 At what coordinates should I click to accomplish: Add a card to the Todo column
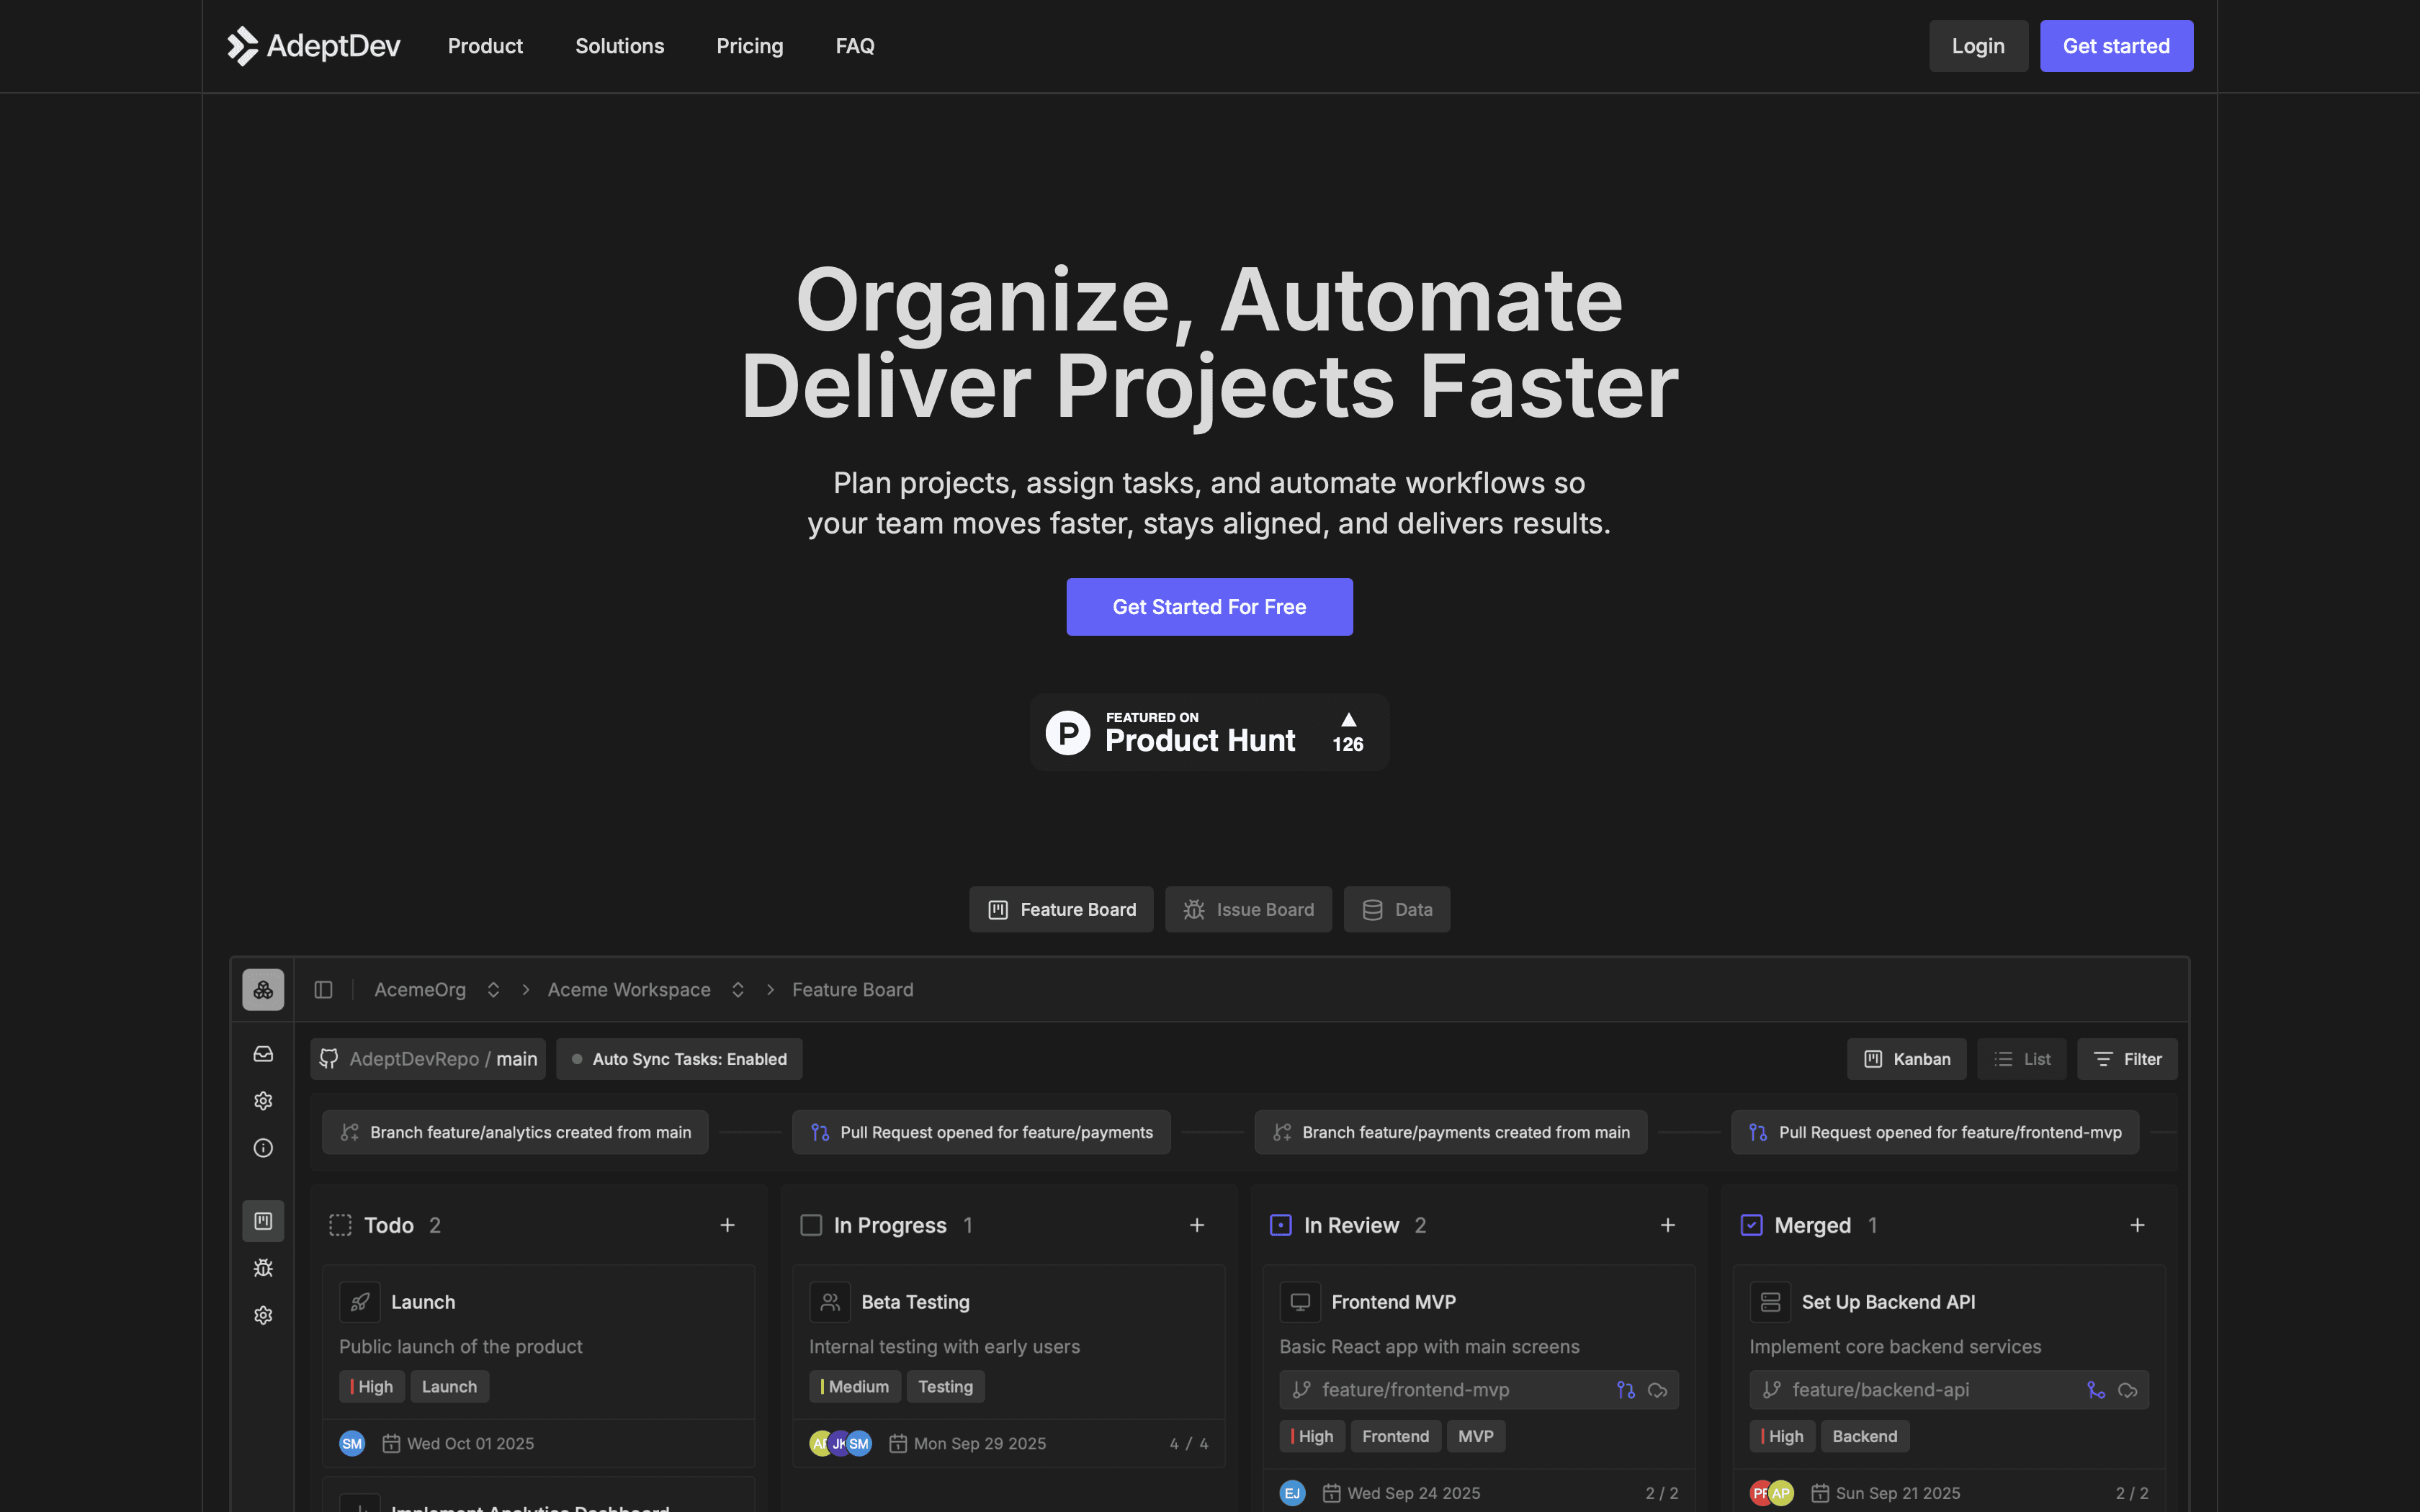pyautogui.click(x=727, y=1225)
